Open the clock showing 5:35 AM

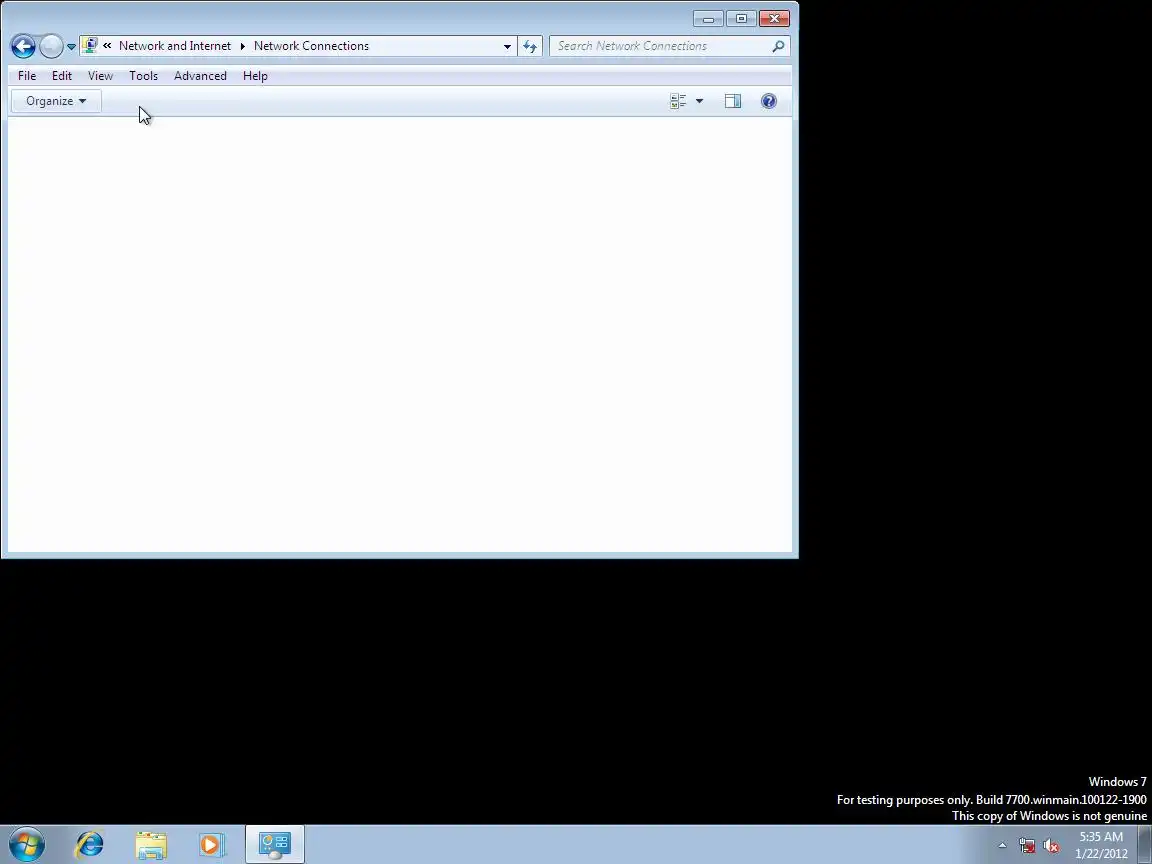click(x=1101, y=845)
